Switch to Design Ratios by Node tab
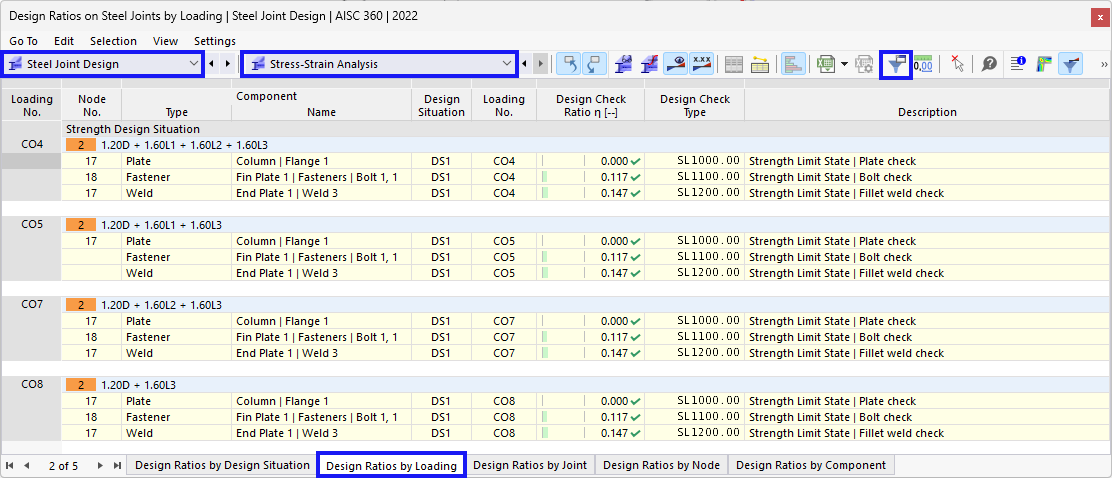The width and height of the screenshot is (1112, 478). click(661, 465)
